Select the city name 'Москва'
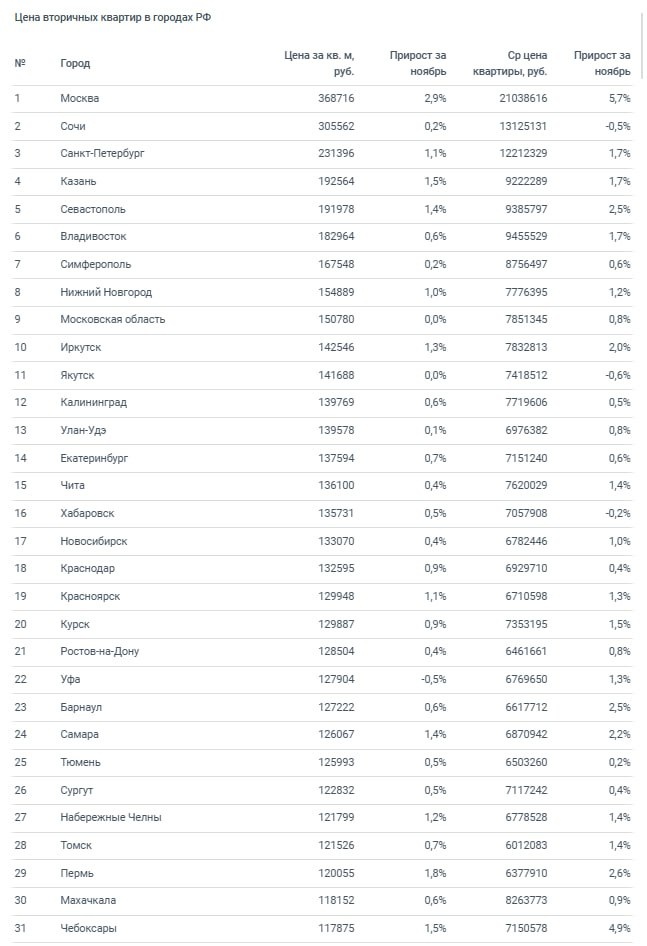Screen dimensions: 647x946 click(80, 98)
